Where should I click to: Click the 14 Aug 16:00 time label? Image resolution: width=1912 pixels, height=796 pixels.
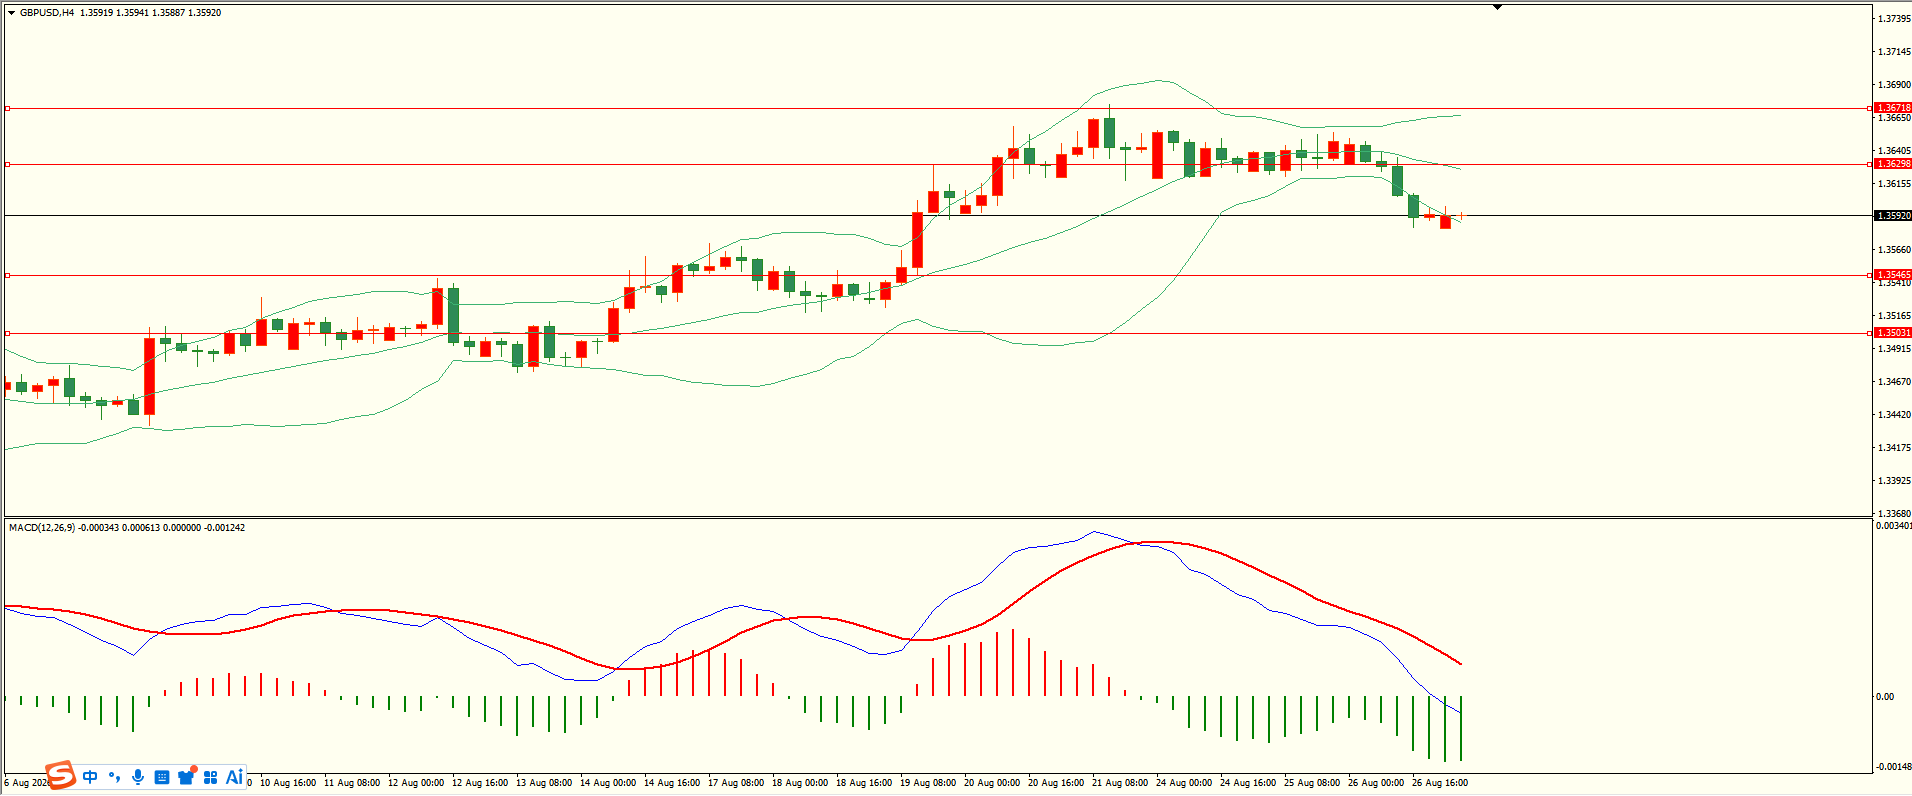coord(672,783)
